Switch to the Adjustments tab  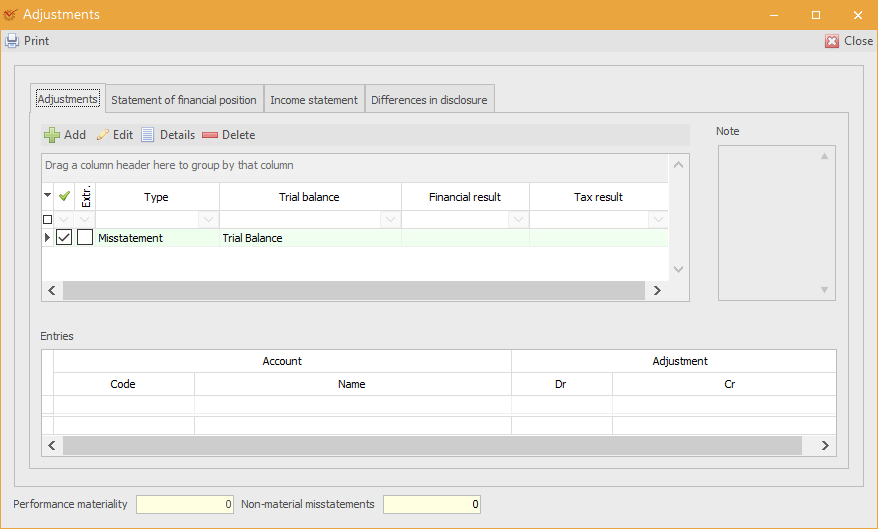pos(68,99)
